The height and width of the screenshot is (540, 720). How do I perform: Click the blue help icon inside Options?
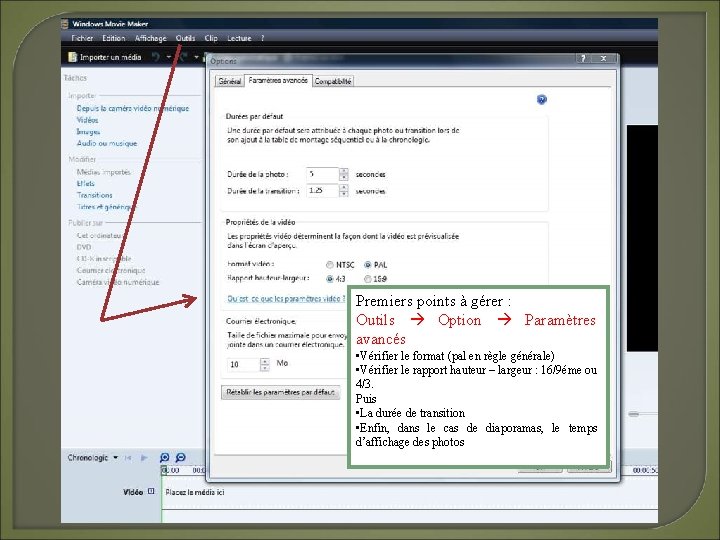coord(542,100)
